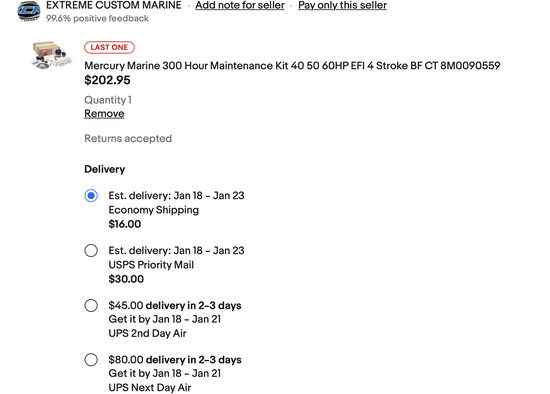
Task: Click the Economy Shipping label text
Action: 154,210
